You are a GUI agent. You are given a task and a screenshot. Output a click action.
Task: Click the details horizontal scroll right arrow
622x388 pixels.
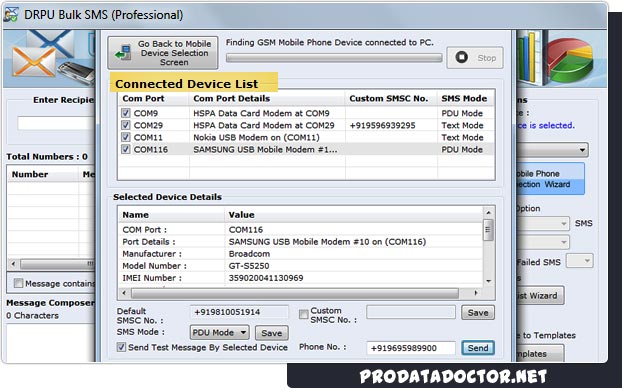click(x=476, y=293)
